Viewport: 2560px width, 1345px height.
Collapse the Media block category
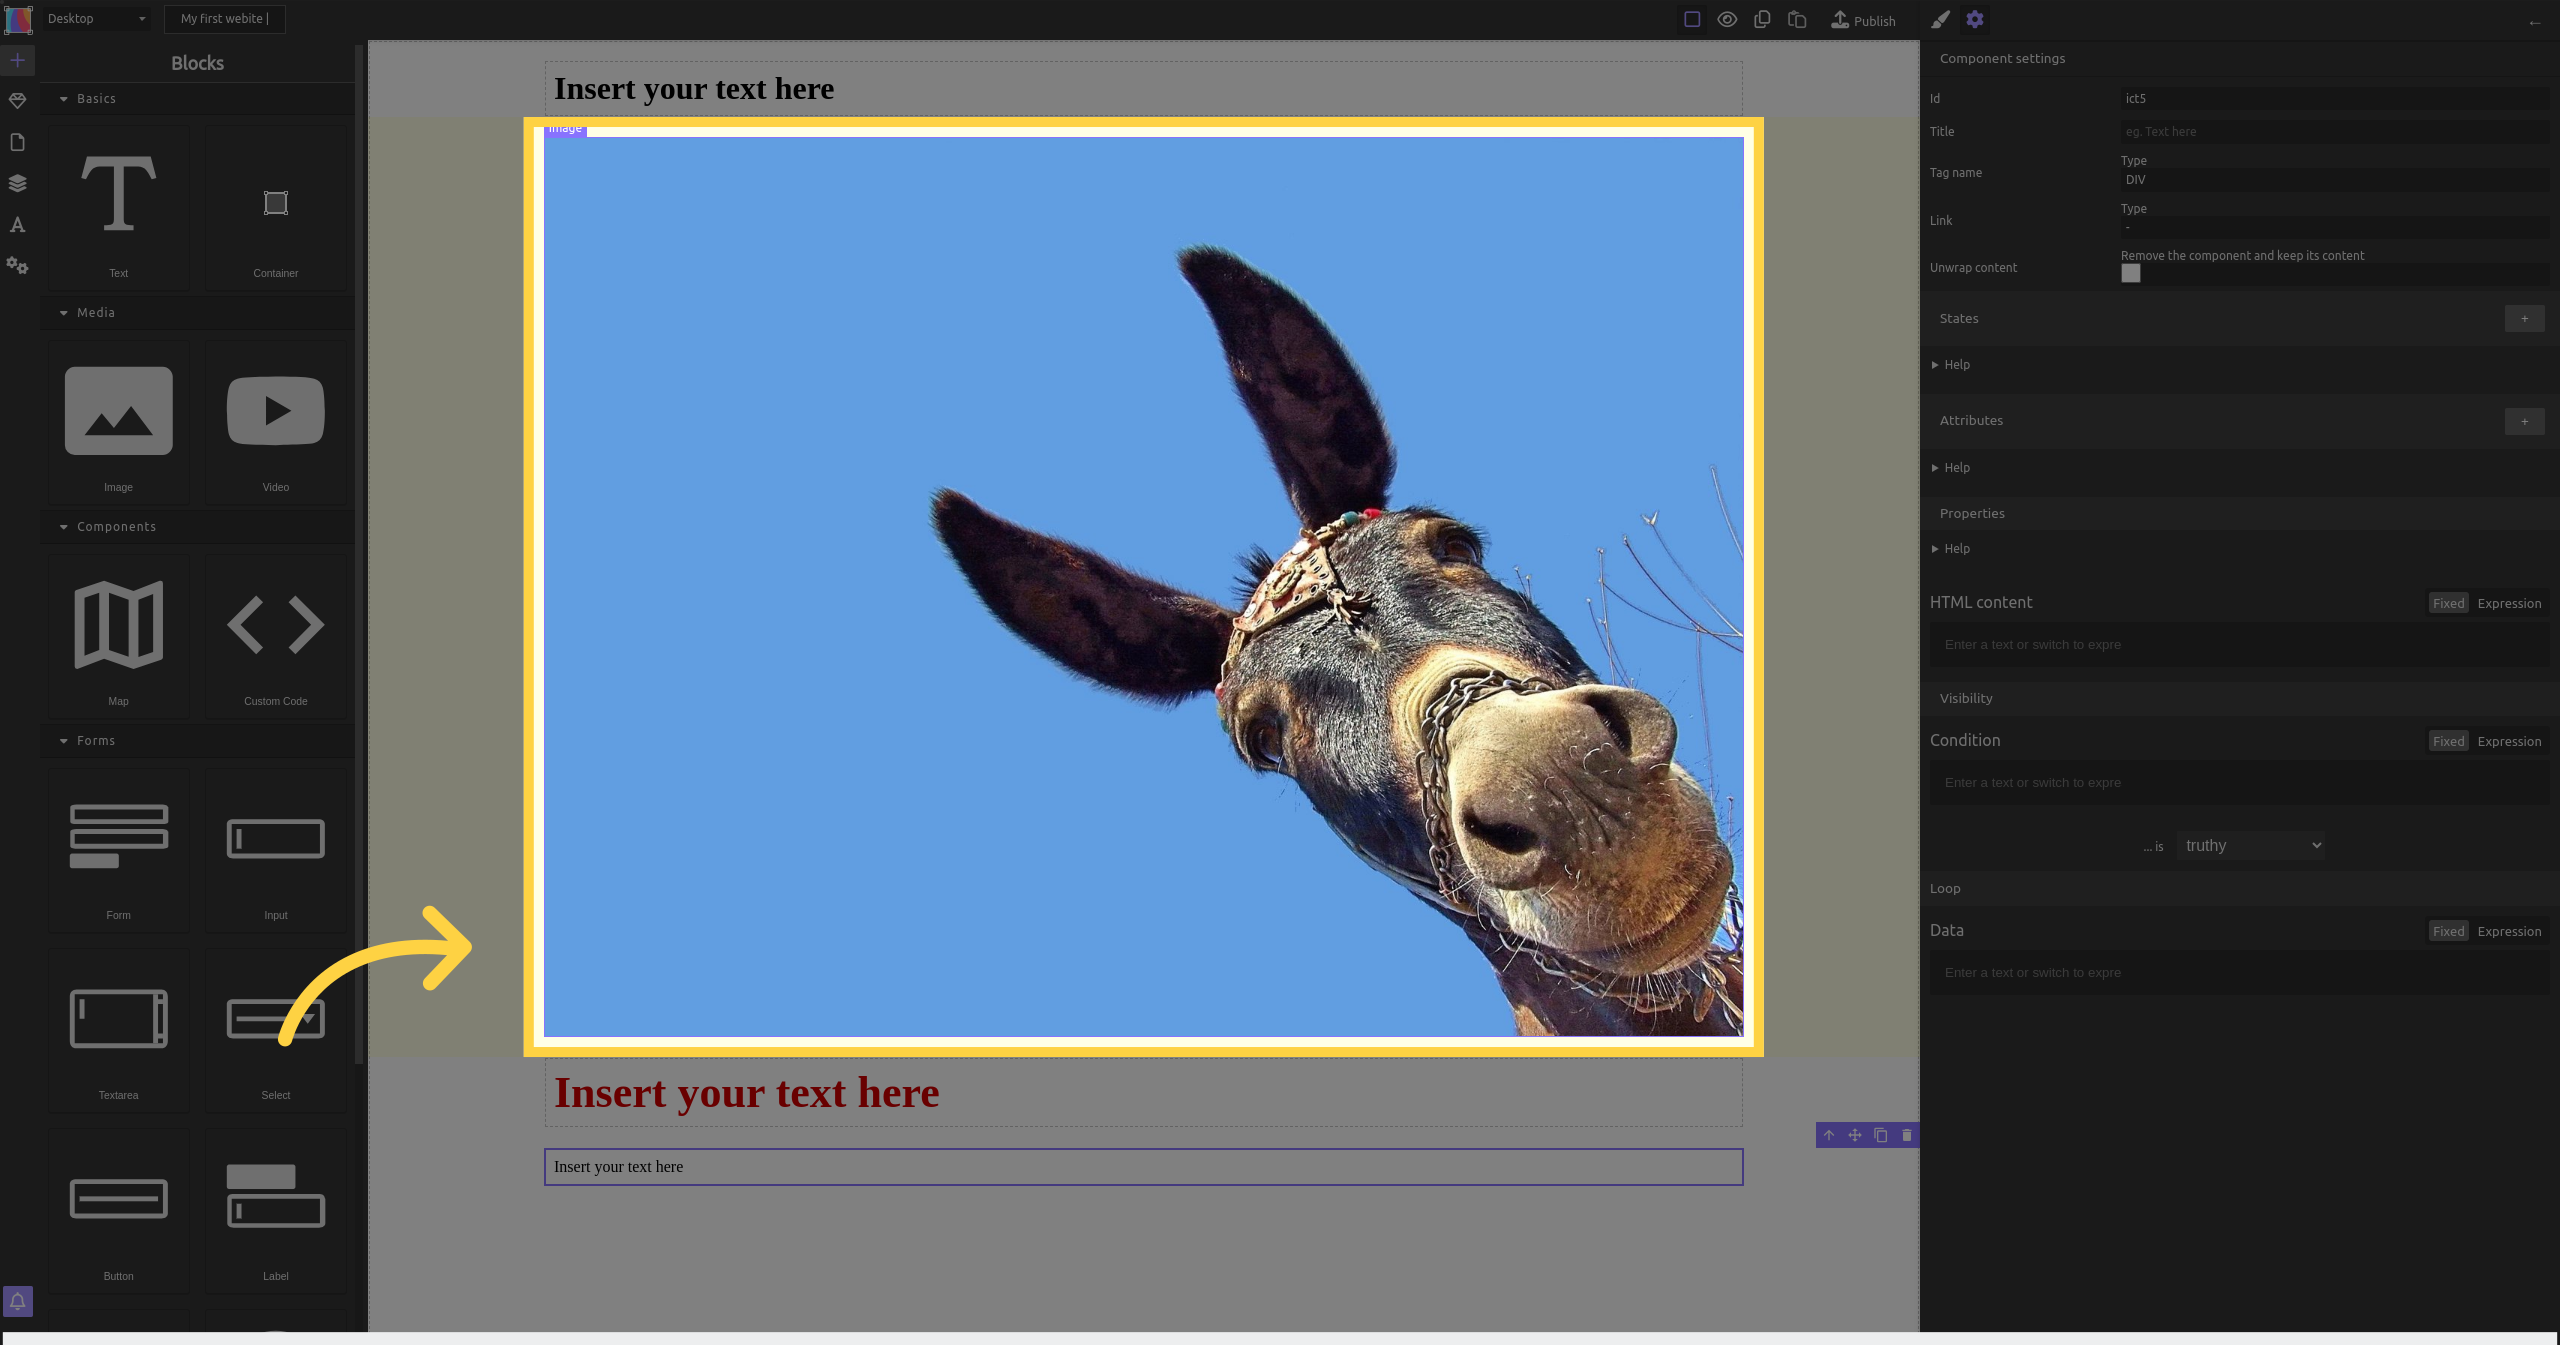click(197, 313)
